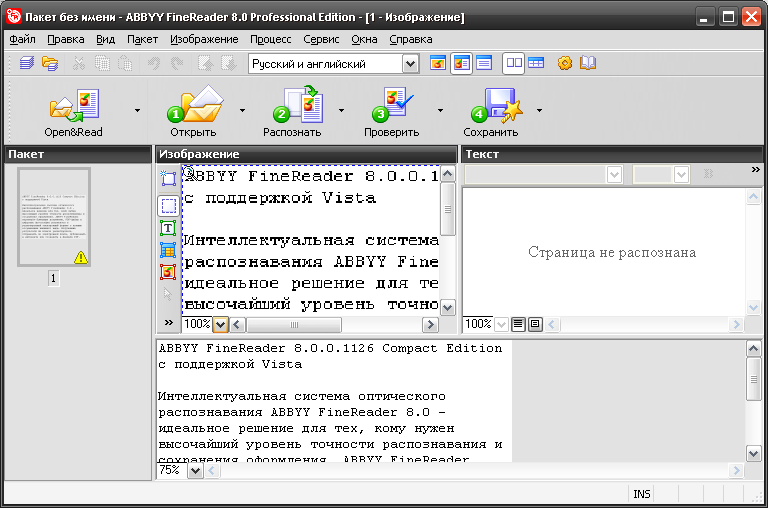Image resolution: width=768 pixels, height=508 pixels.
Task: Open the Сервис menu
Action: (x=321, y=39)
